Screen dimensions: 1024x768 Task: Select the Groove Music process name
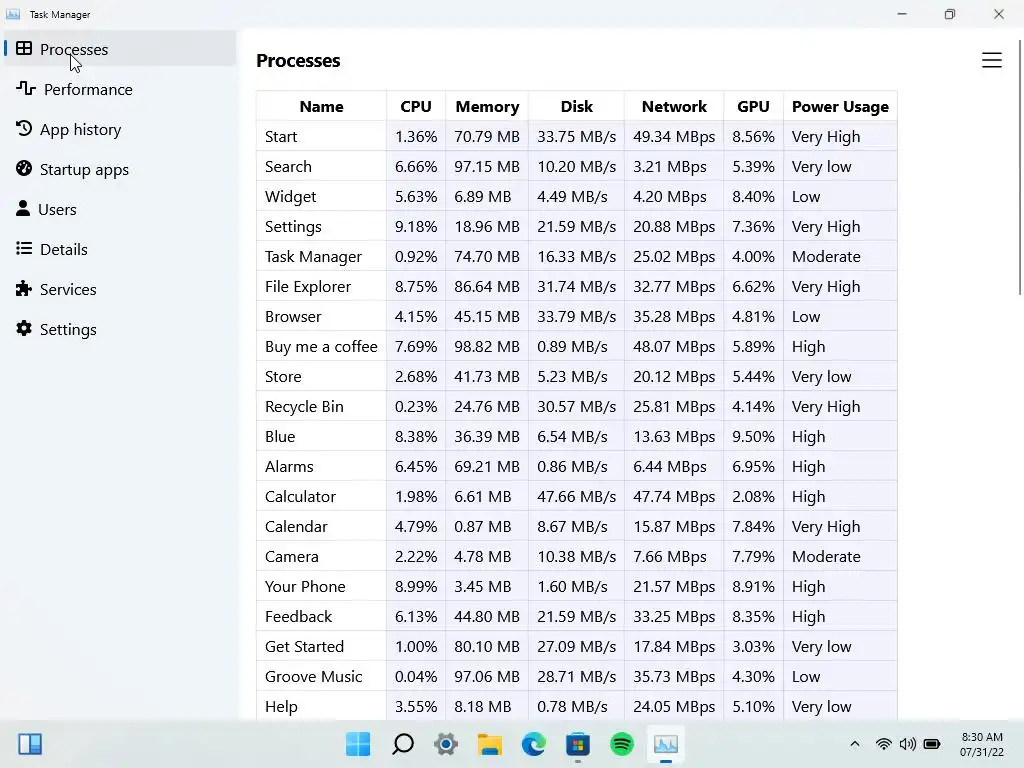pyautogui.click(x=314, y=676)
